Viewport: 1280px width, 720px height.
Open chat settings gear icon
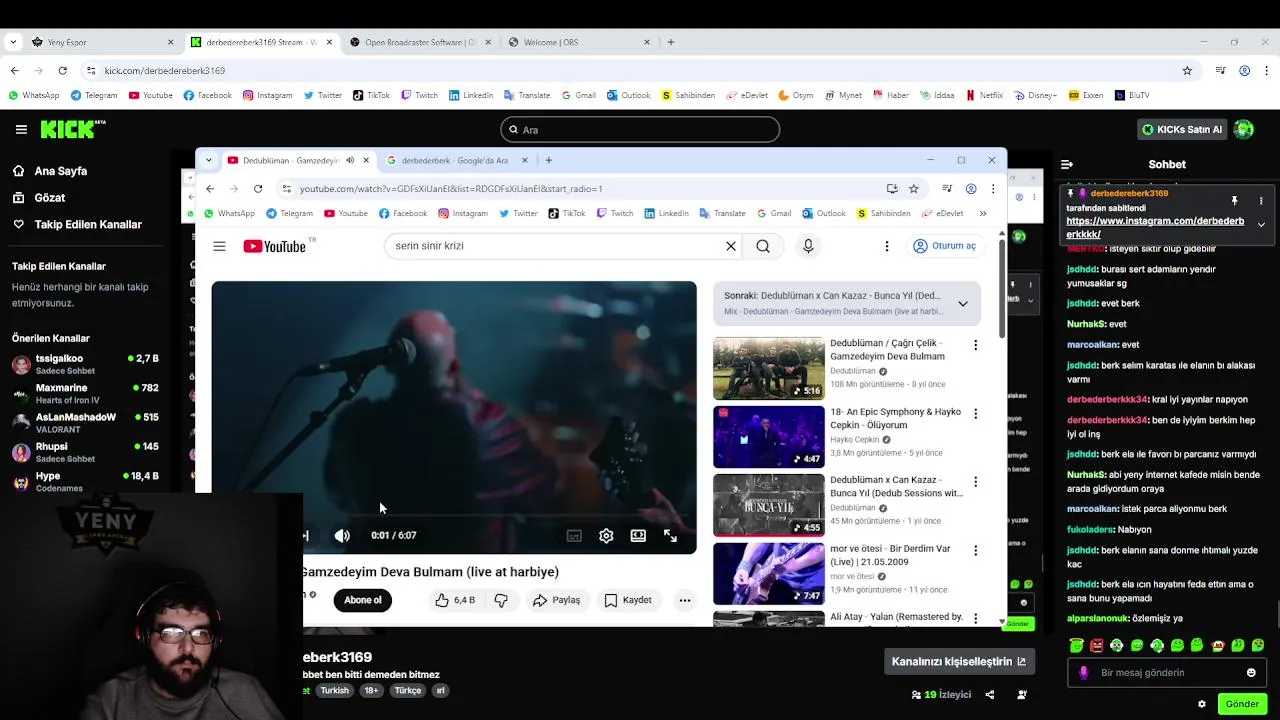pyautogui.click(x=1202, y=704)
